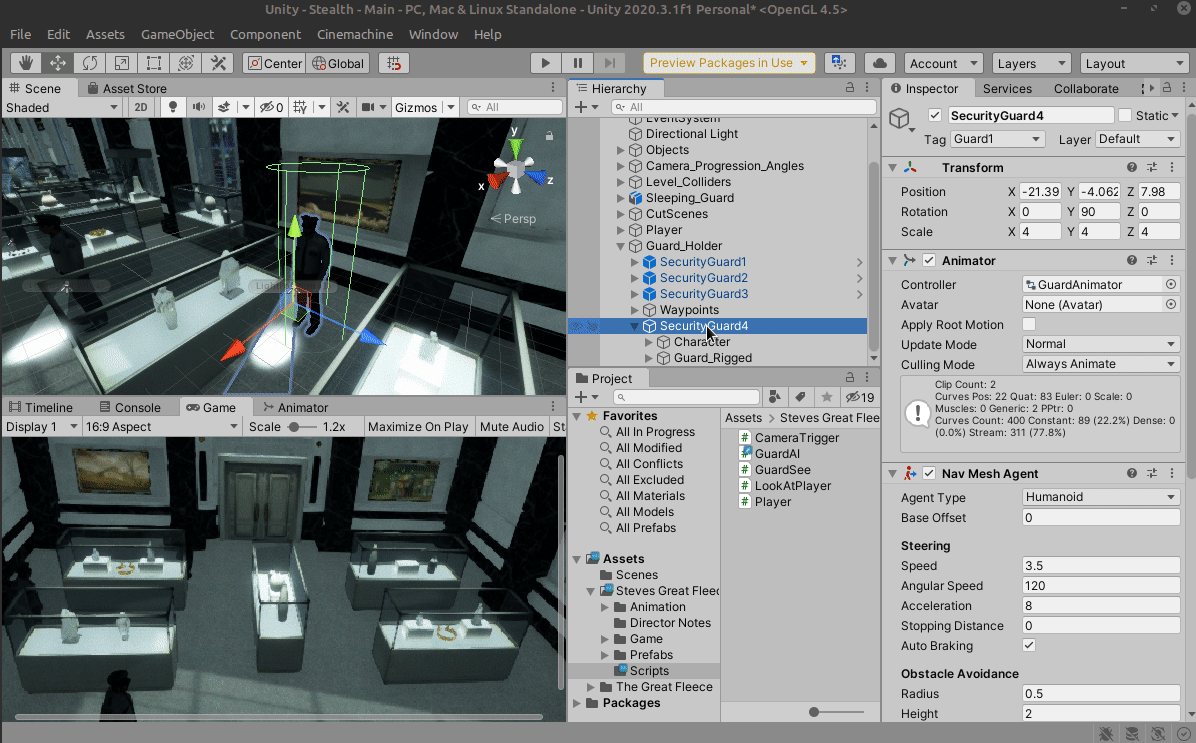Screen dimensions: 1196x743
Task: Open the Component menu
Action: [x=265, y=34]
